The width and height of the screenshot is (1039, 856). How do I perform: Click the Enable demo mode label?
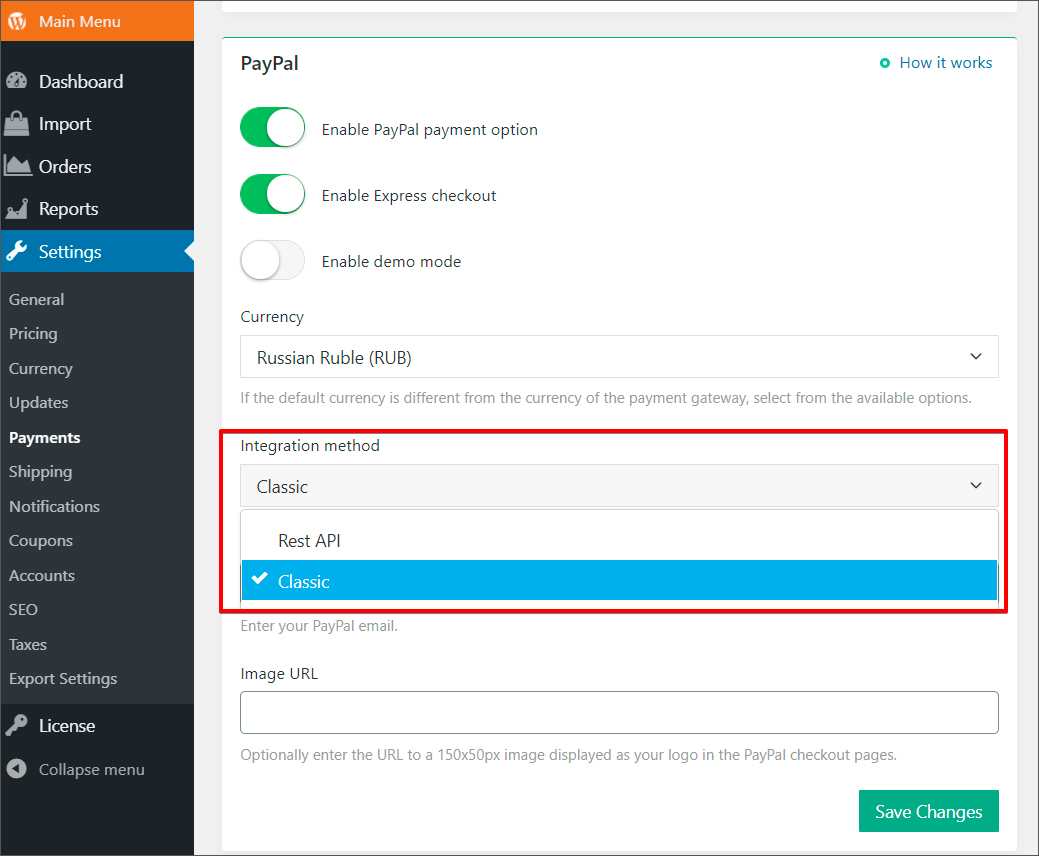click(391, 262)
